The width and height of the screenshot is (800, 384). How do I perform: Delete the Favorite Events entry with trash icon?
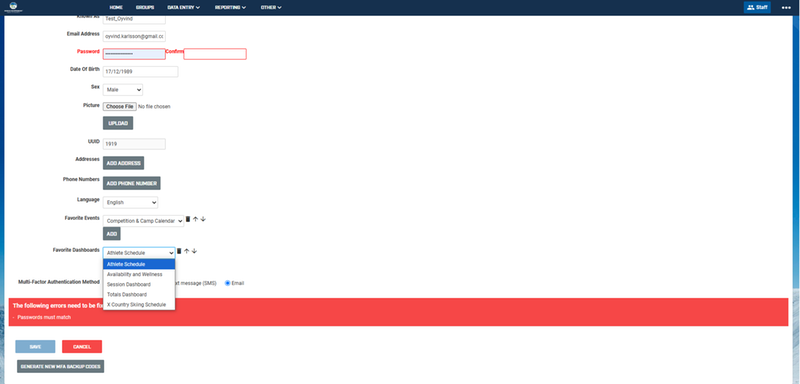187,219
